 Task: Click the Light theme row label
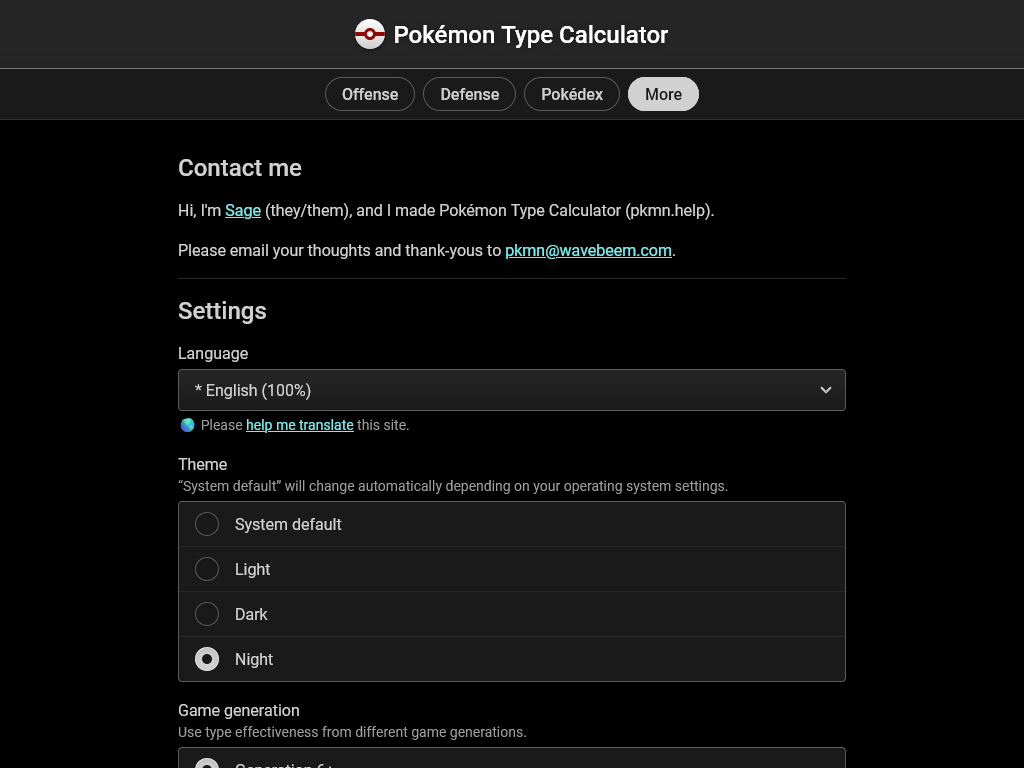coord(252,569)
